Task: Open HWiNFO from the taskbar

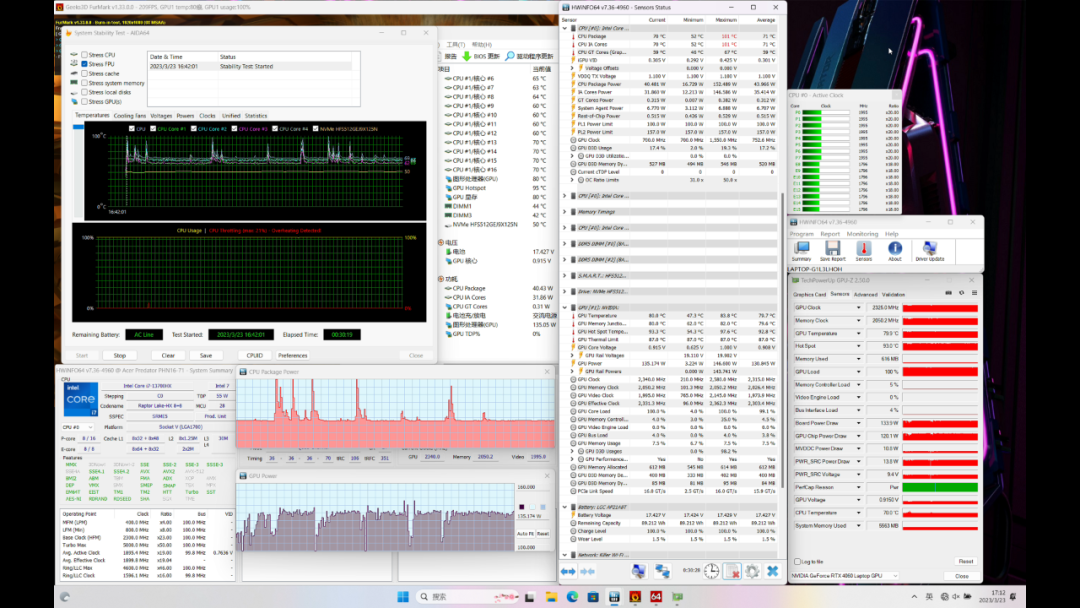Action: click(x=614, y=596)
